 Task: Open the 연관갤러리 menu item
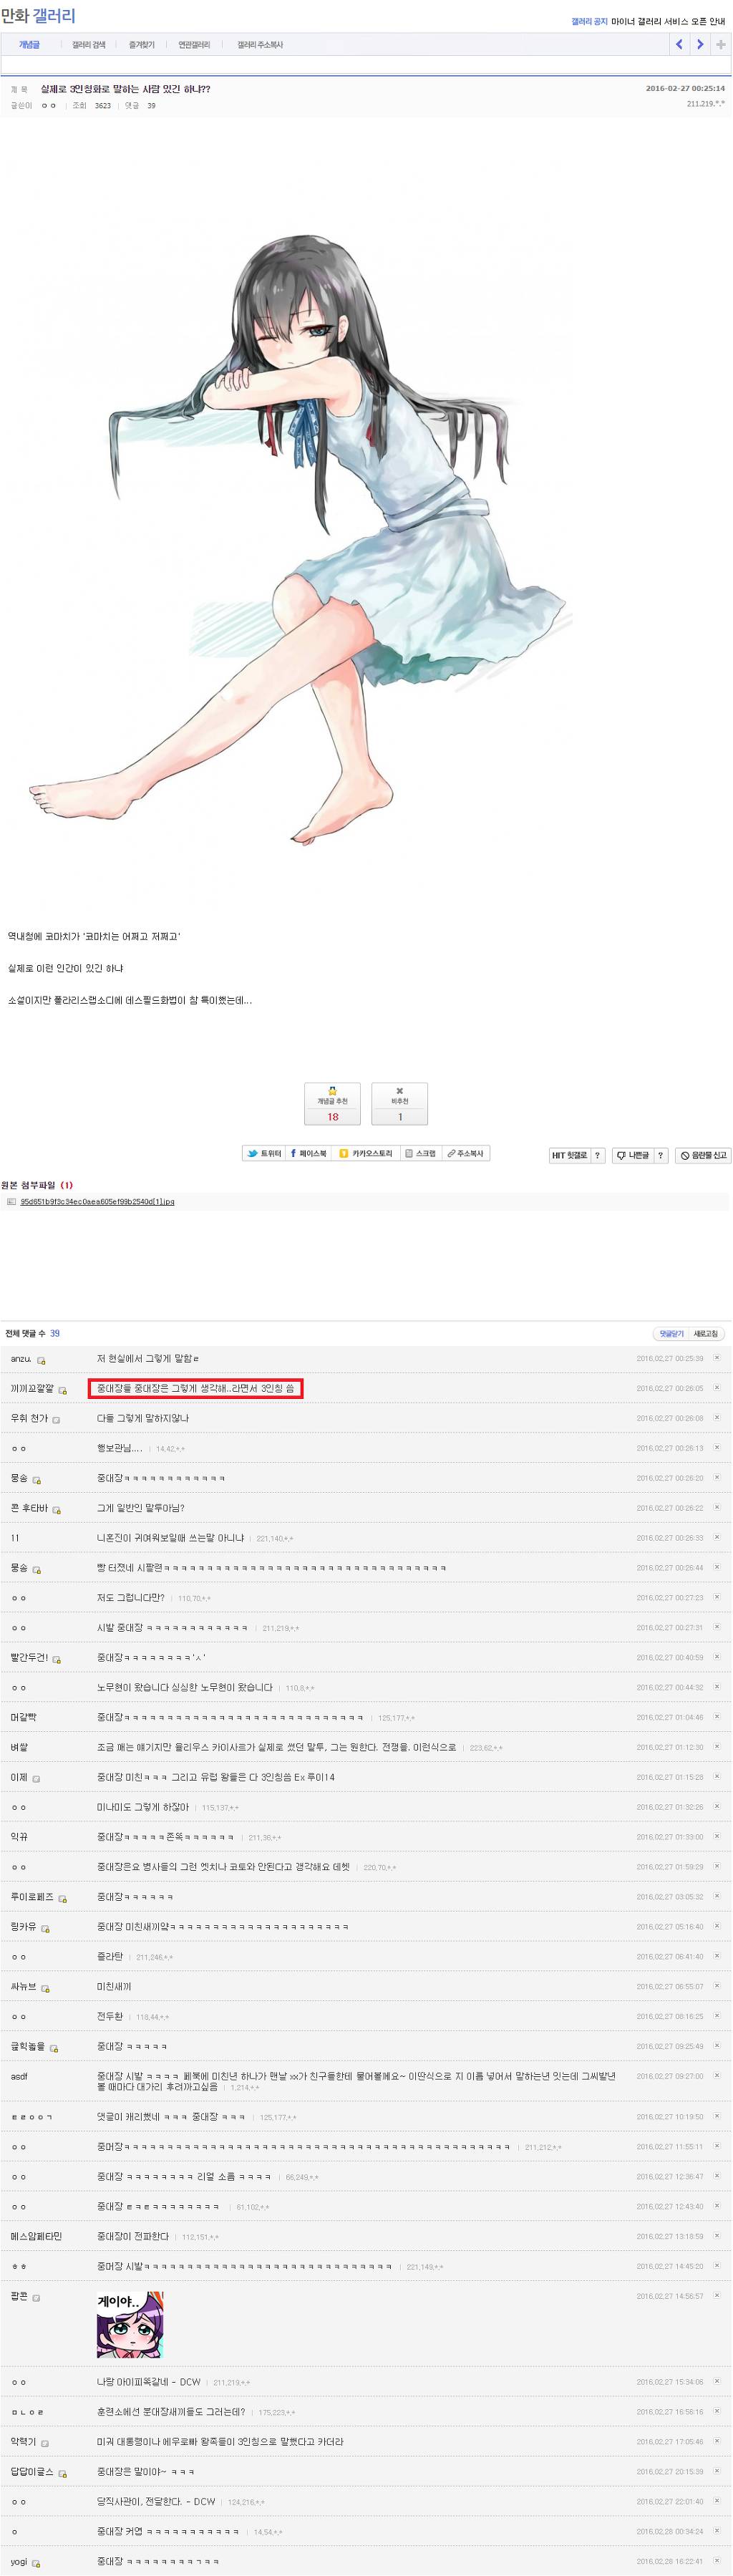[194, 45]
